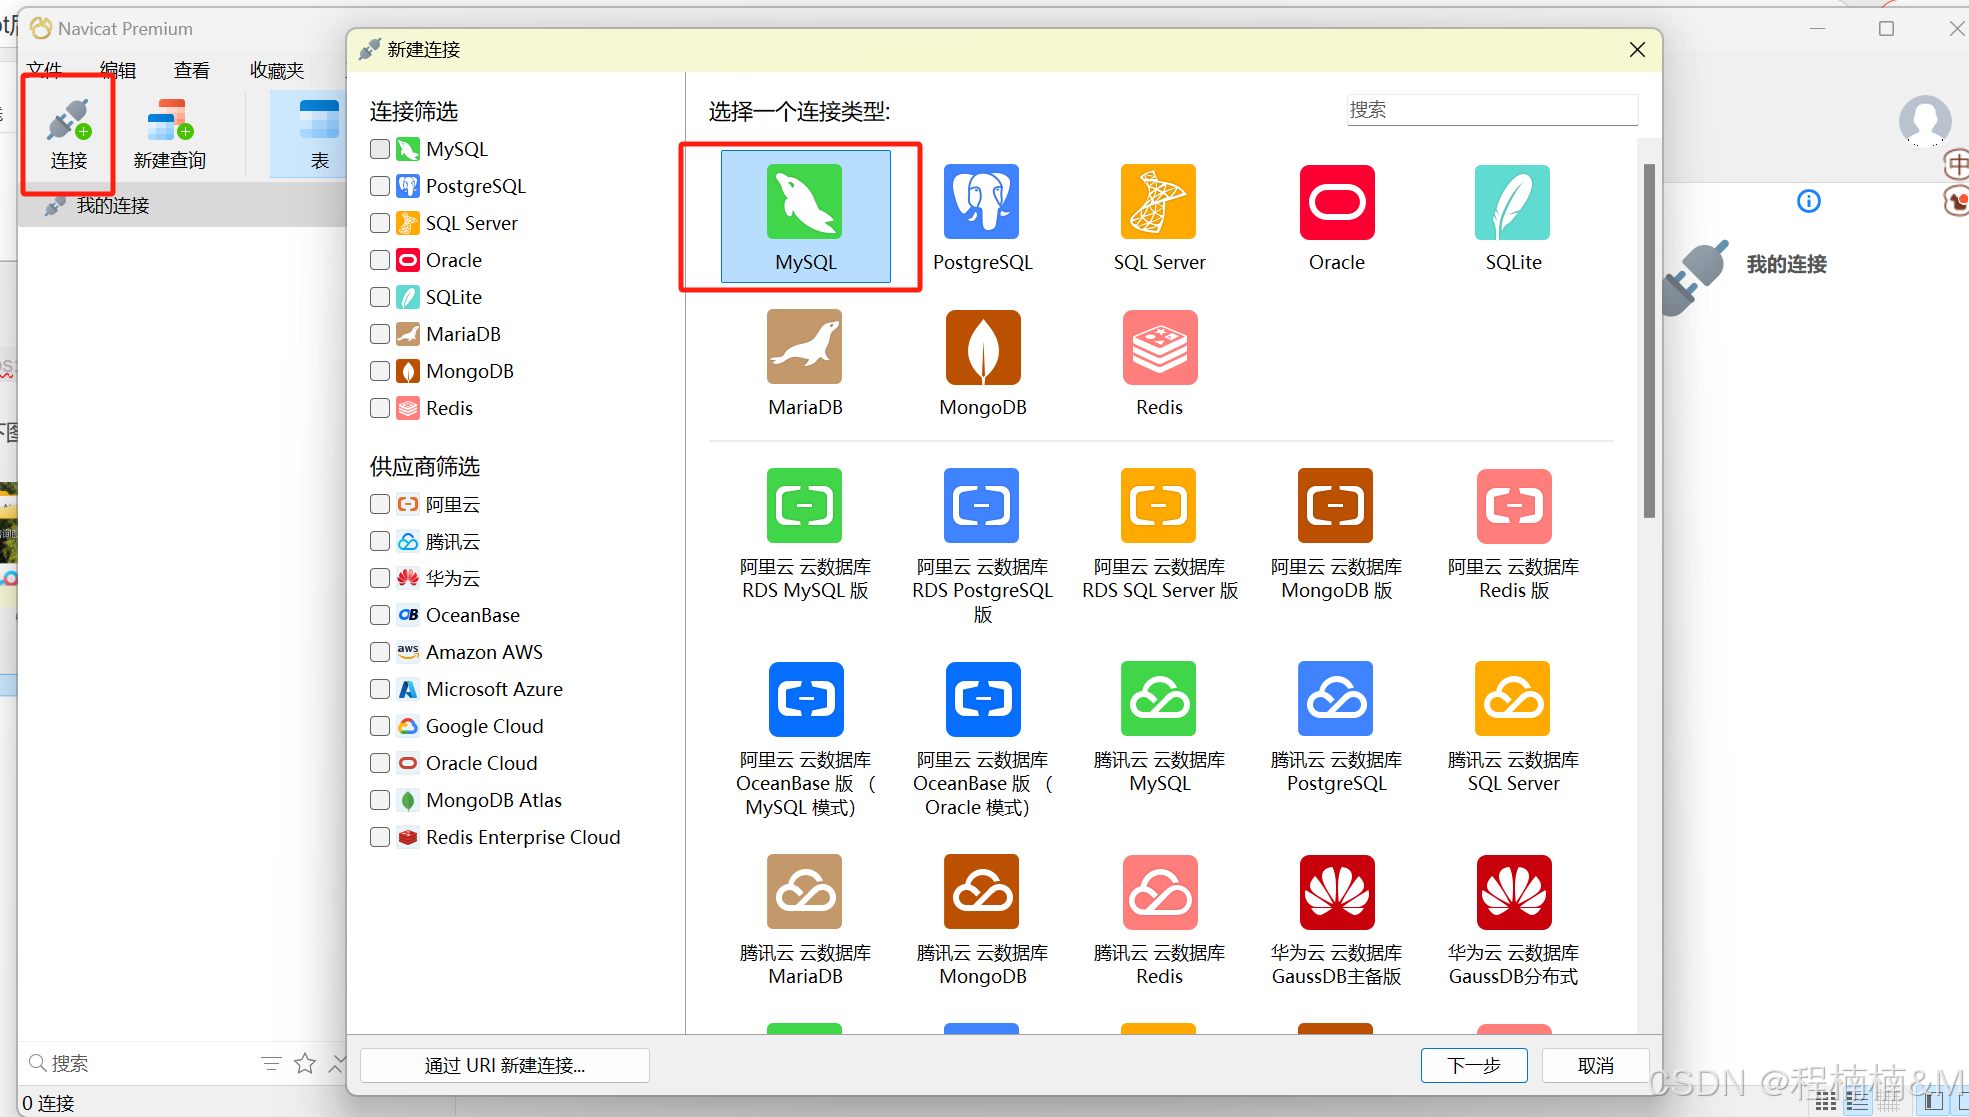1969x1117 pixels.
Task: Enable the Amazon AWS vendor filter
Action: [380, 652]
